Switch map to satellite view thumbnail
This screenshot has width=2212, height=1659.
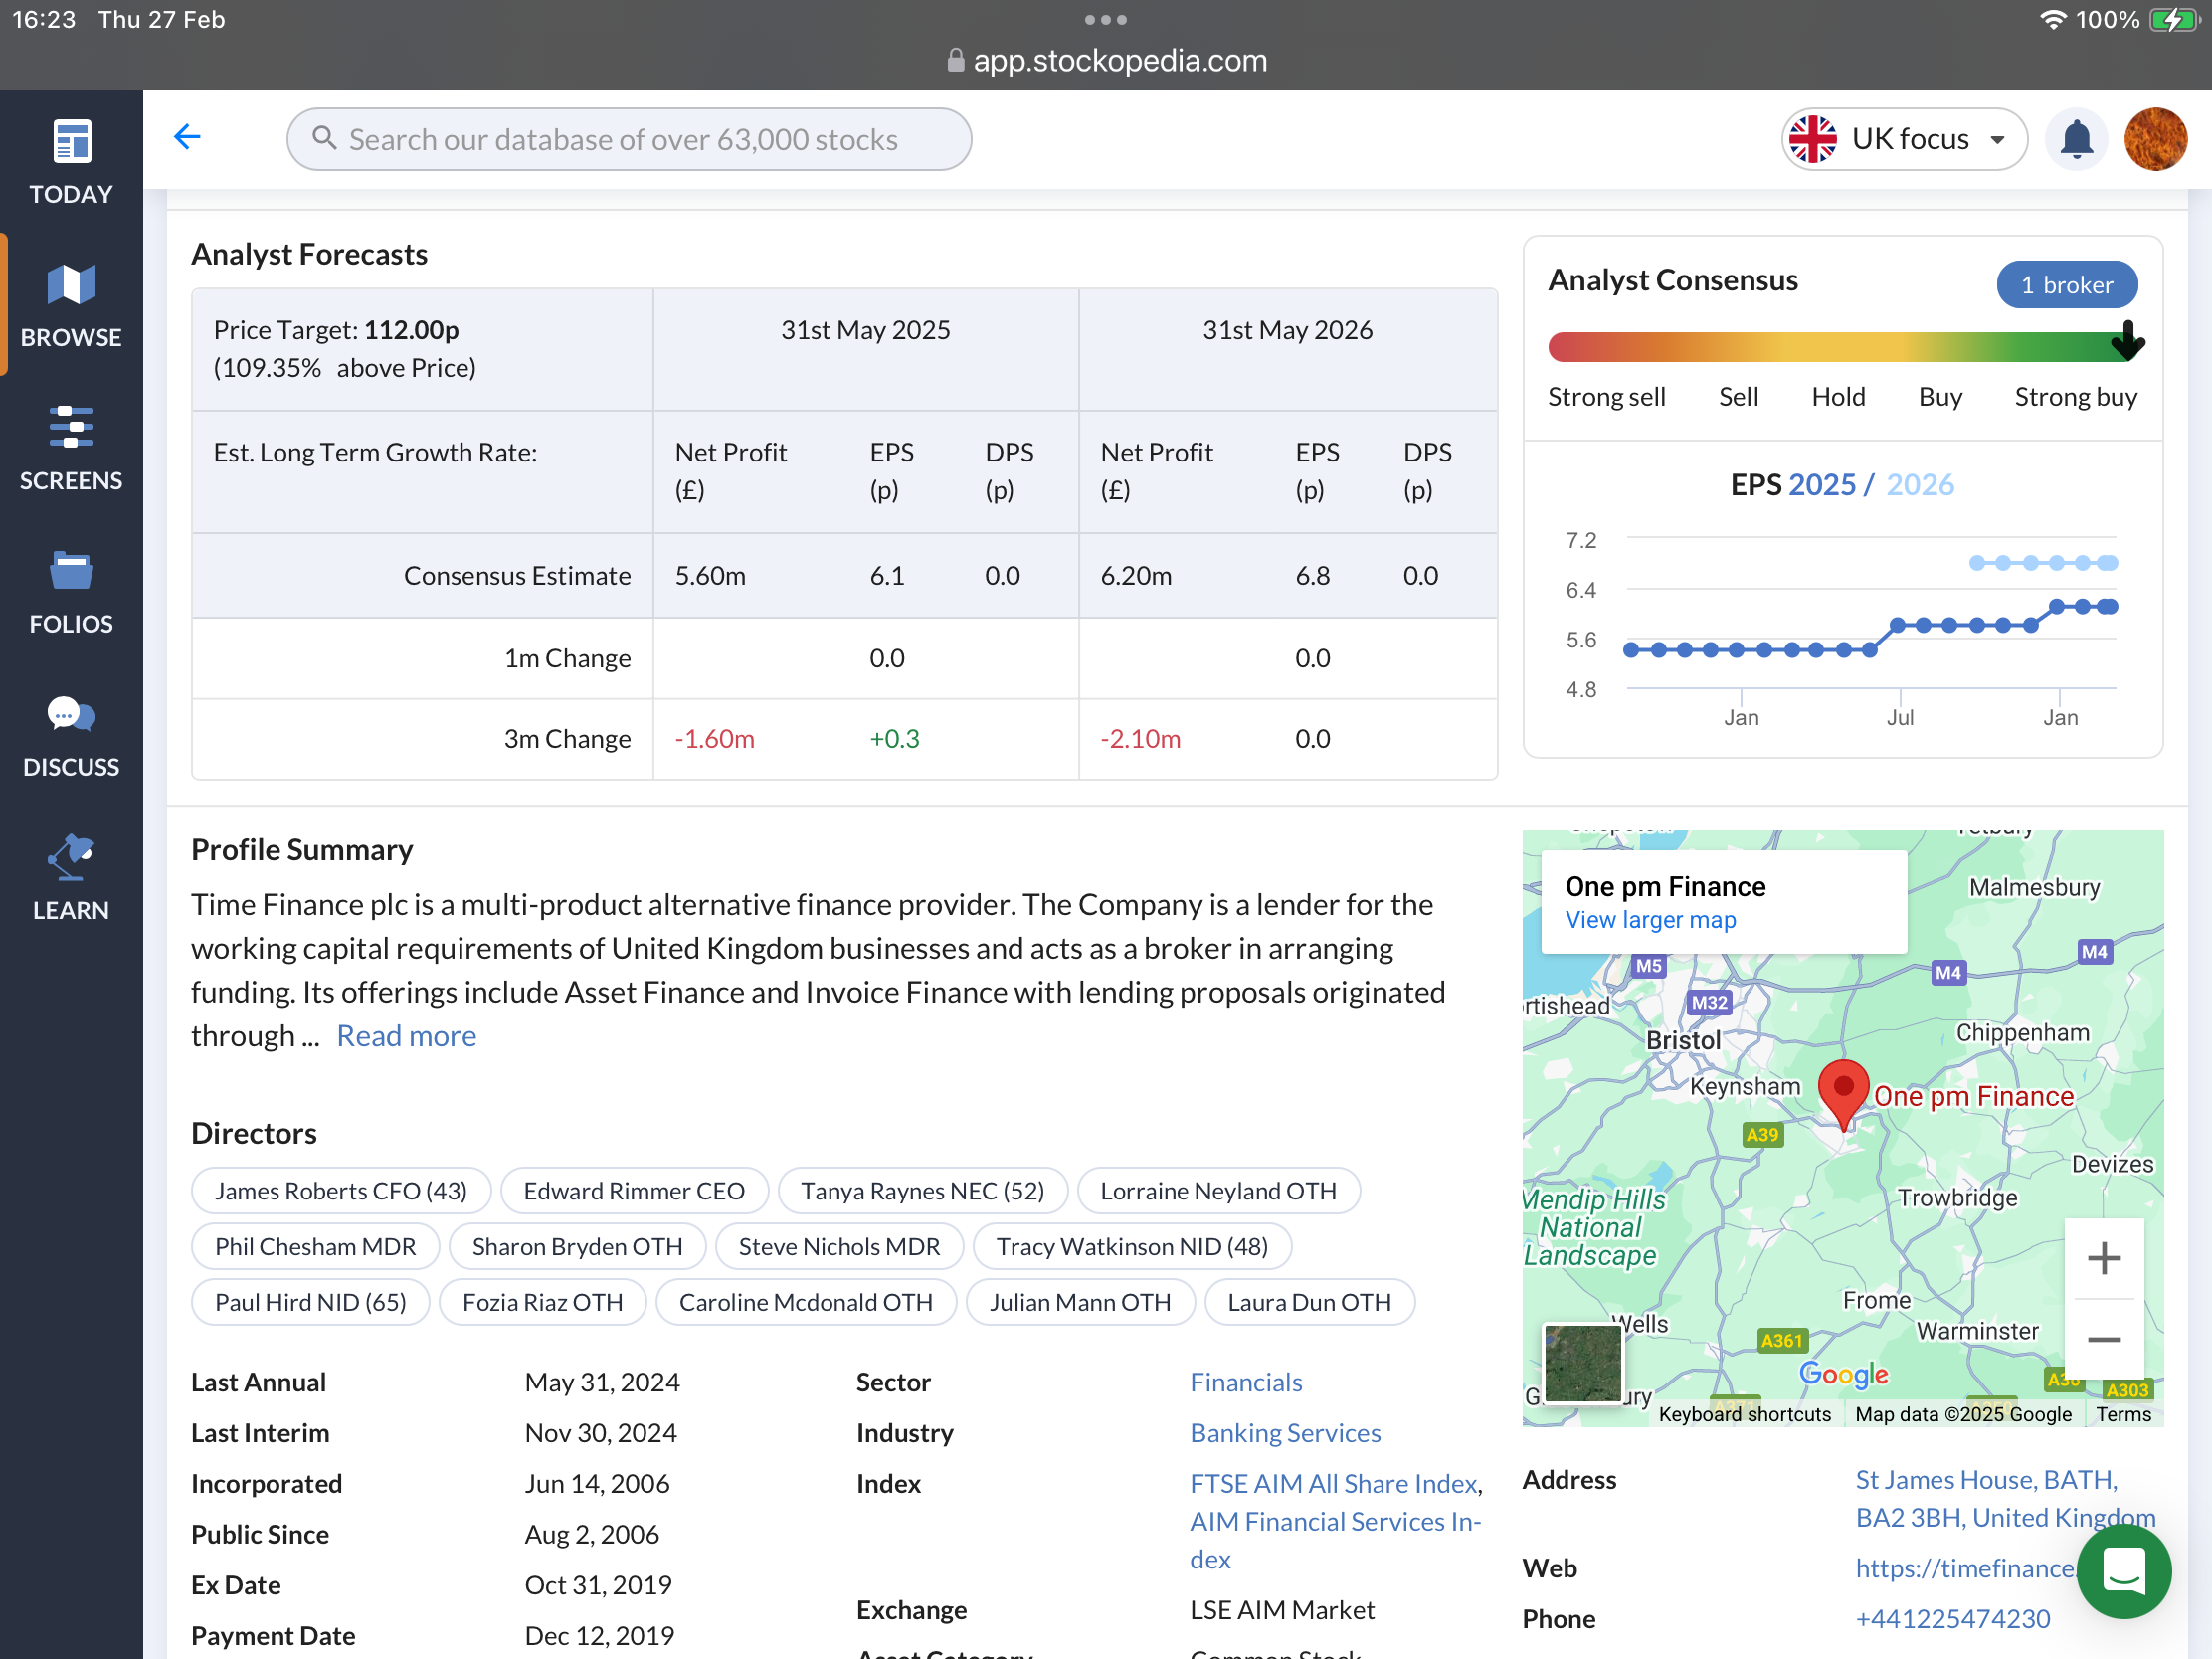(1582, 1364)
